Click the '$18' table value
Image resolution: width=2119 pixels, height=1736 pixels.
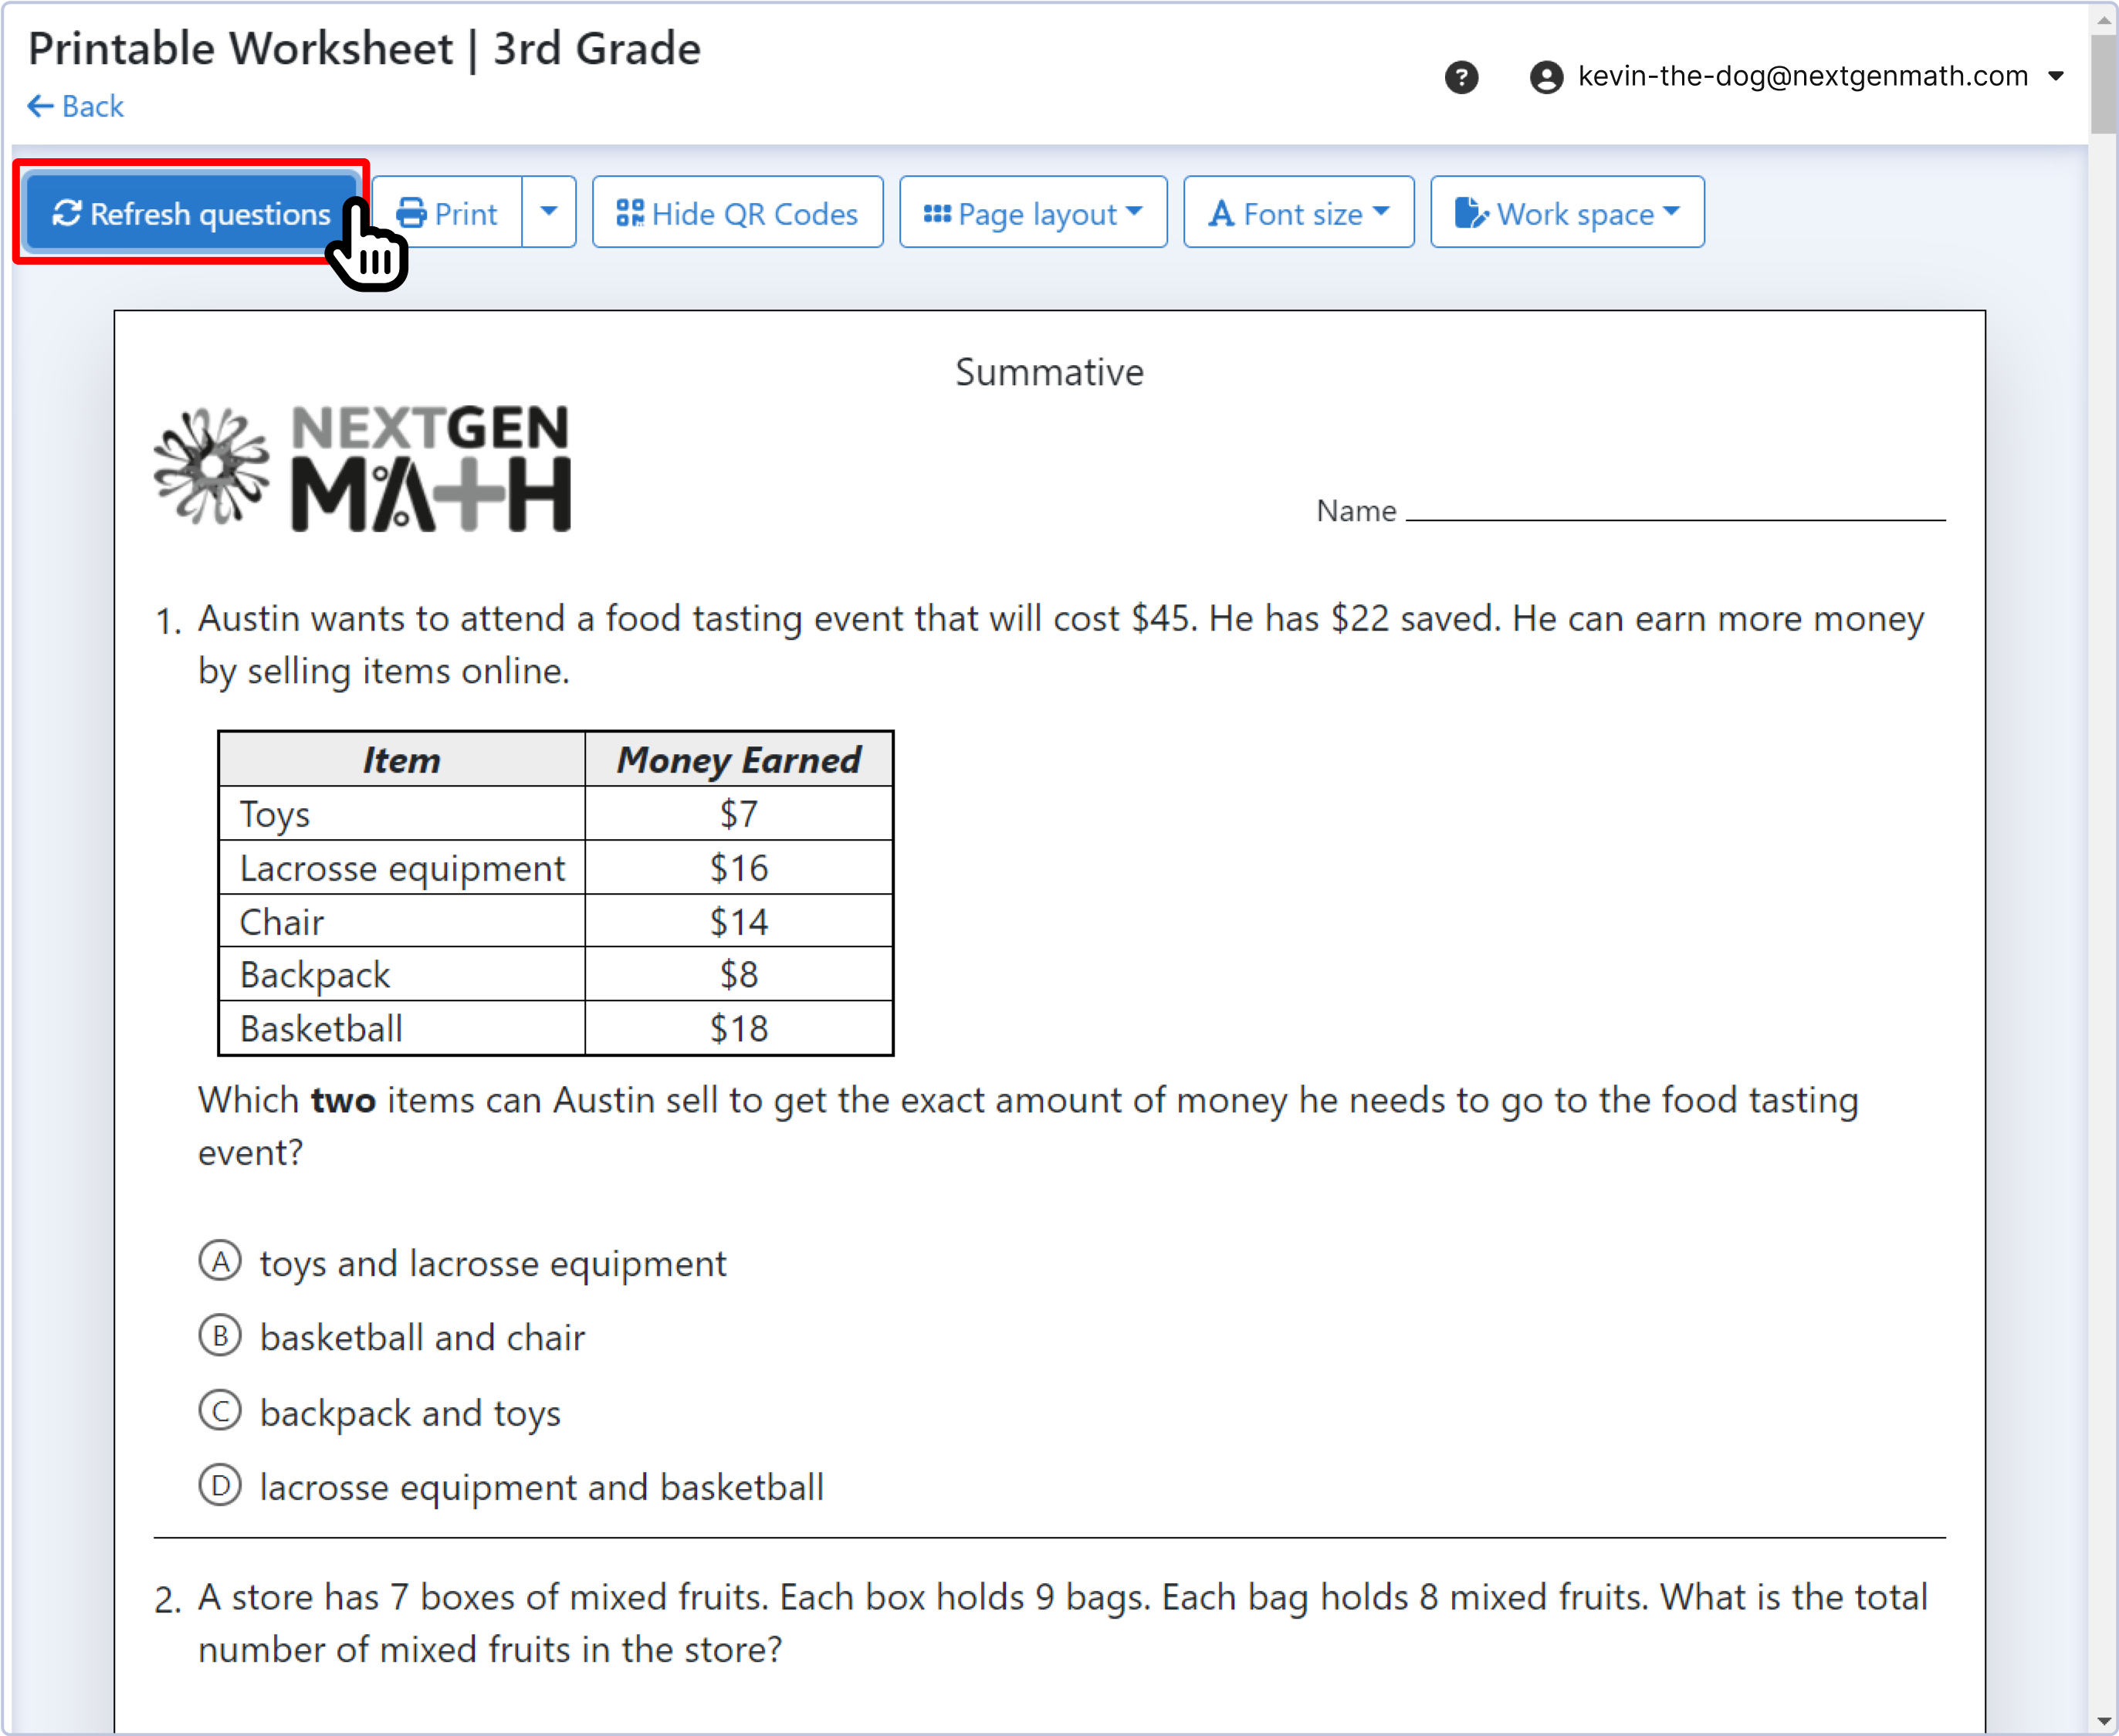pyautogui.click(x=739, y=1029)
